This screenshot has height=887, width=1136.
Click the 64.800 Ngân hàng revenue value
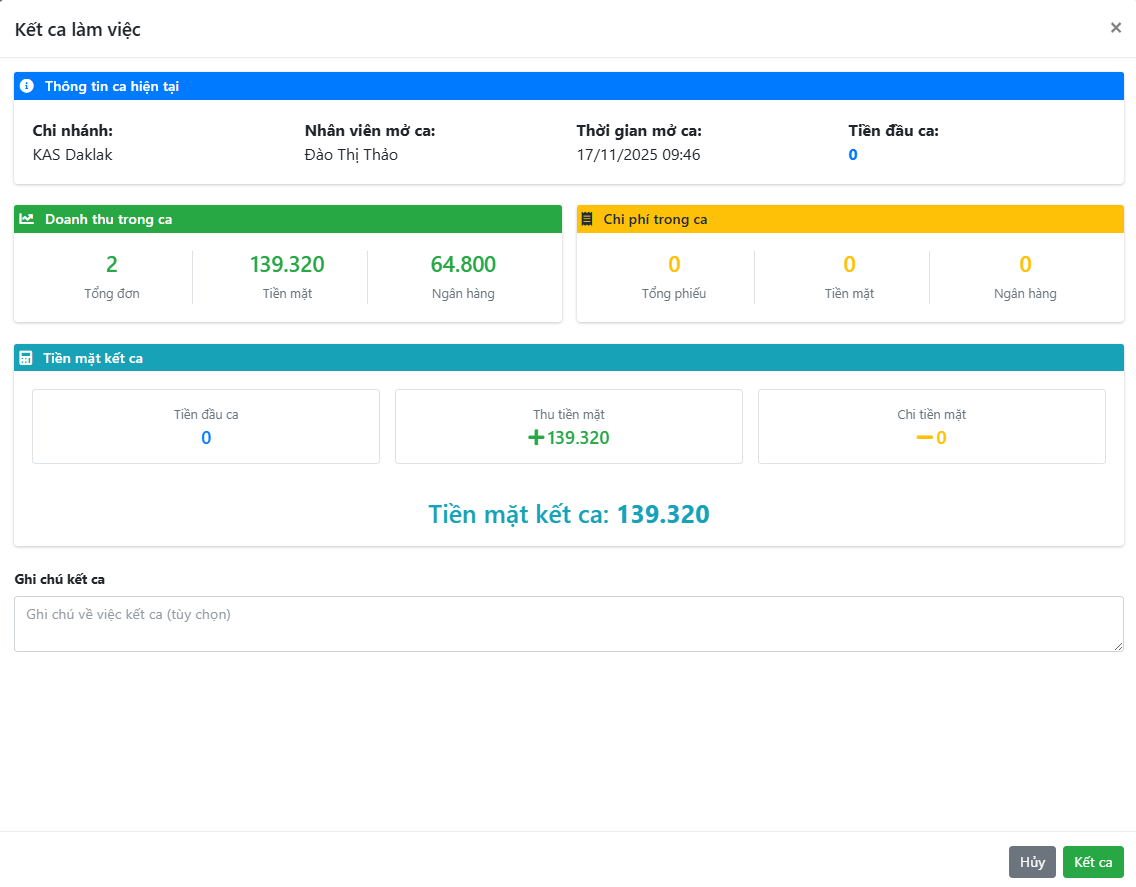[x=463, y=265]
